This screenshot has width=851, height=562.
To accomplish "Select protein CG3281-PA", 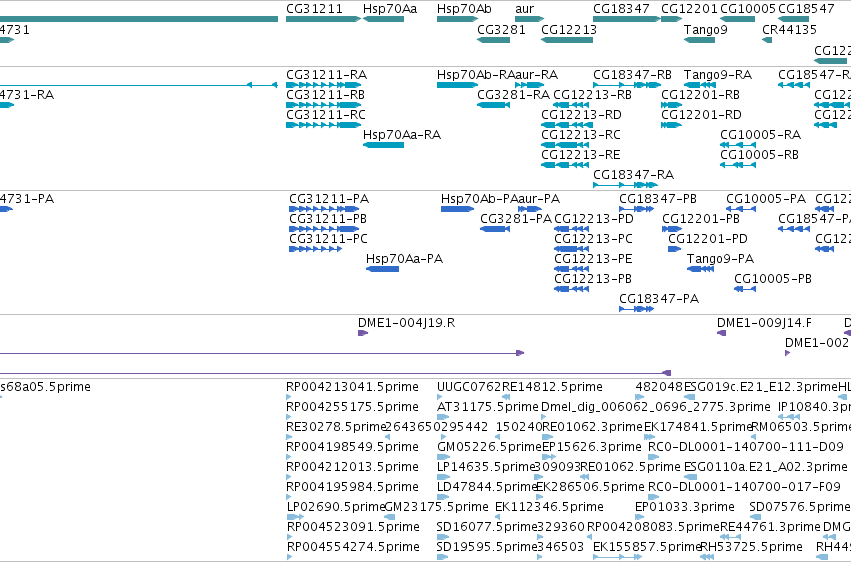I will [516, 219].
